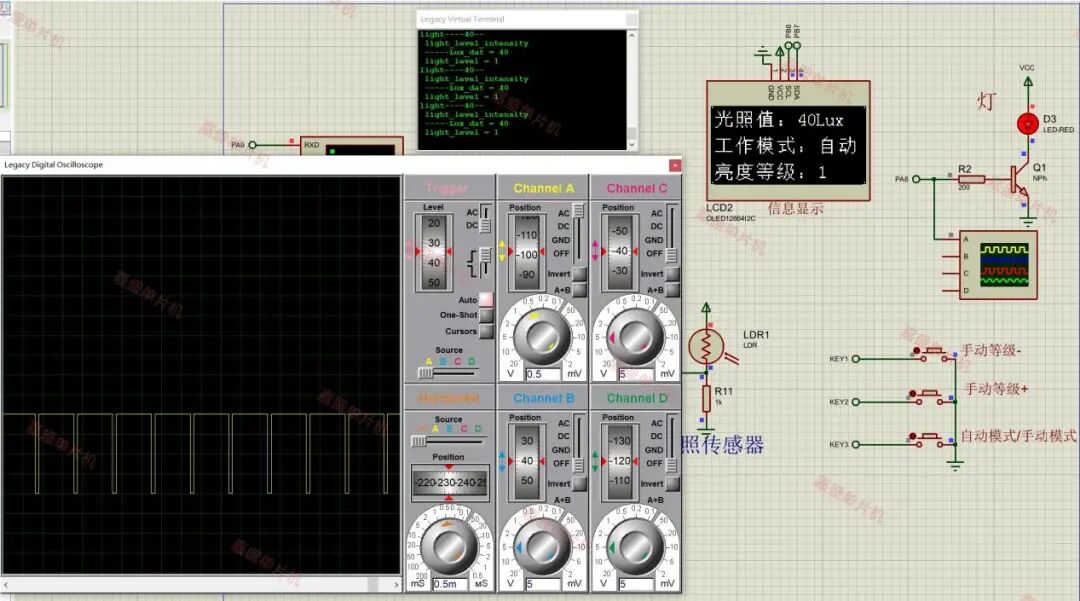
Task: Click the Horizontal Source selector slider
Action: click(x=448, y=441)
